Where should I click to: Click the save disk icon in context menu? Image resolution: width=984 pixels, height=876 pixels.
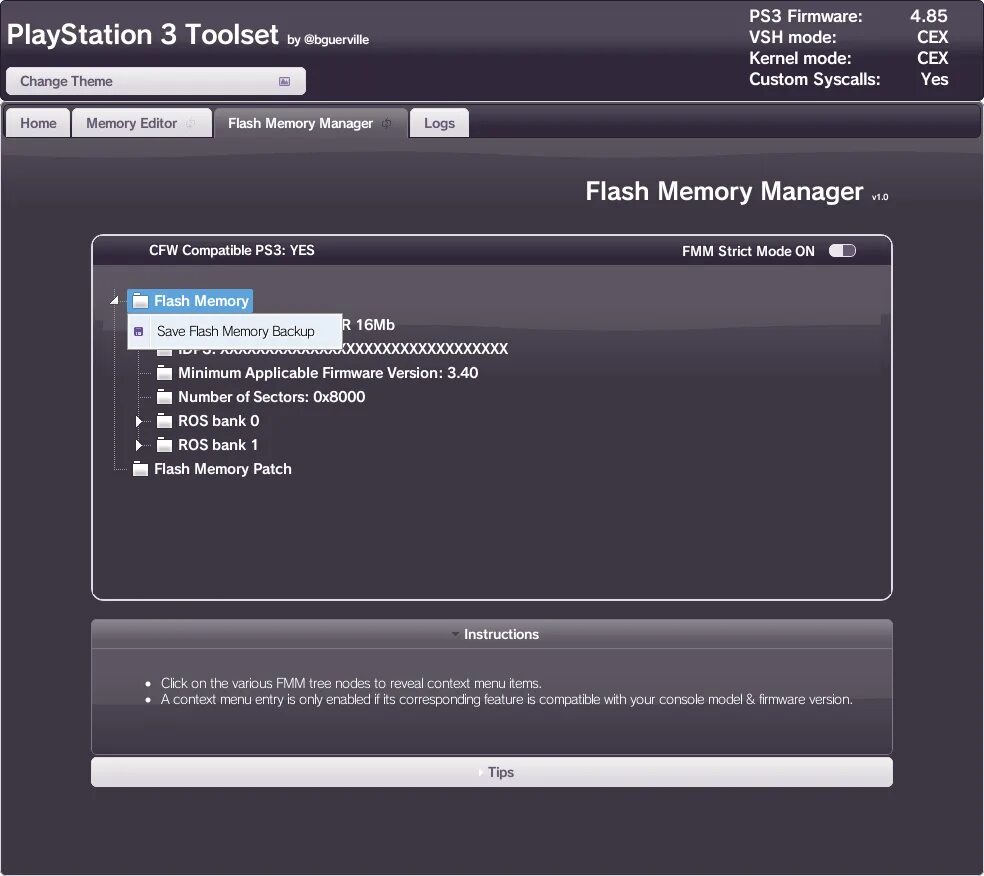pyautogui.click(x=139, y=331)
